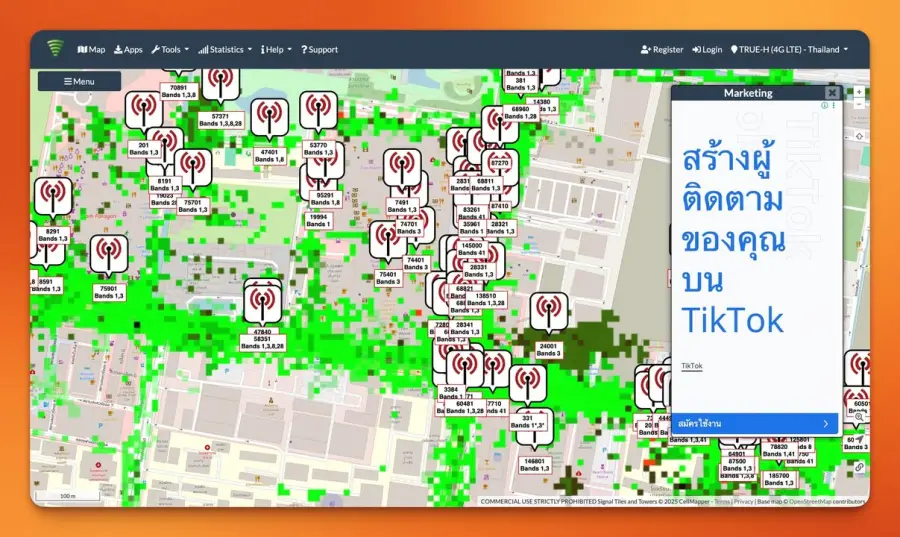Click the ad info icon in the Marketing panel
This screenshot has width=900, height=537.
pyautogui.click(x=824, y=106)
